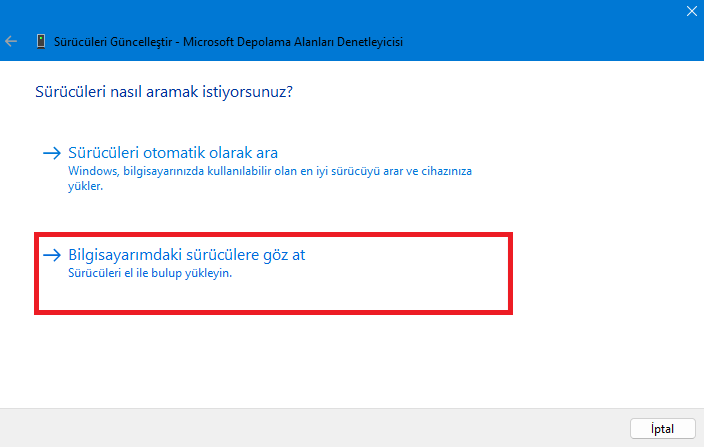The height and width of the screenshot is (447, 704).
Task: Click arrow icon beside 'Sürücüleri otomatik olarak ara'
Action: (x=52, y=153)
